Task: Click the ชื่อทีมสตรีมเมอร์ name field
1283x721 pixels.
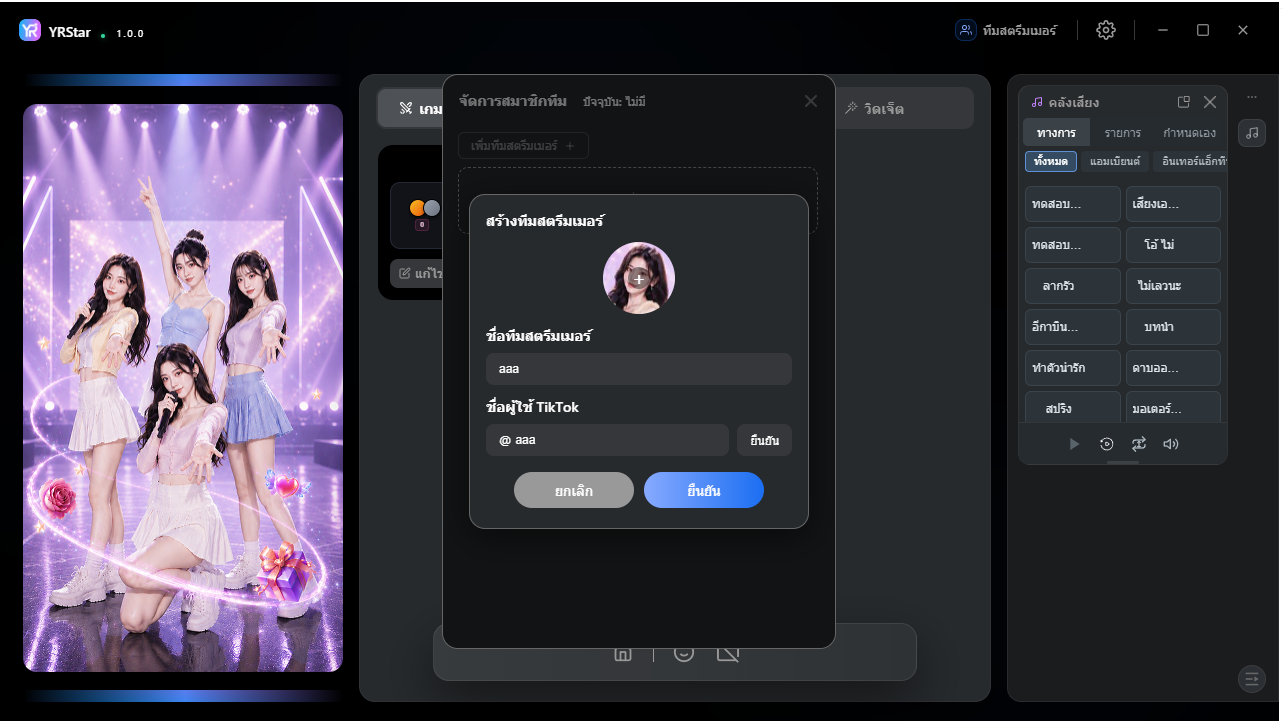Action: [x=639, y=369]
